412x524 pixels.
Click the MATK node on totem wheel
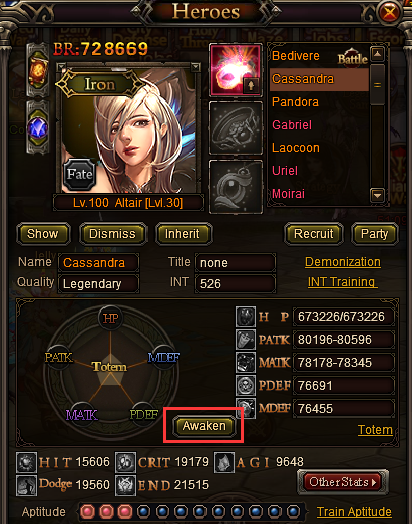[82, 415]
